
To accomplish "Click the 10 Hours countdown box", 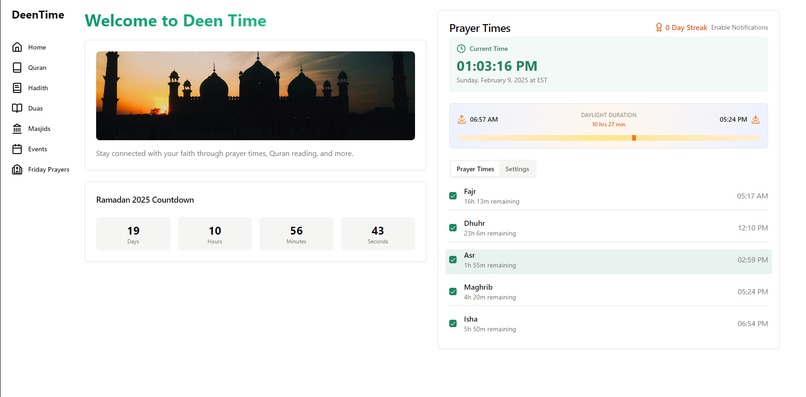I will coord(215,233).
